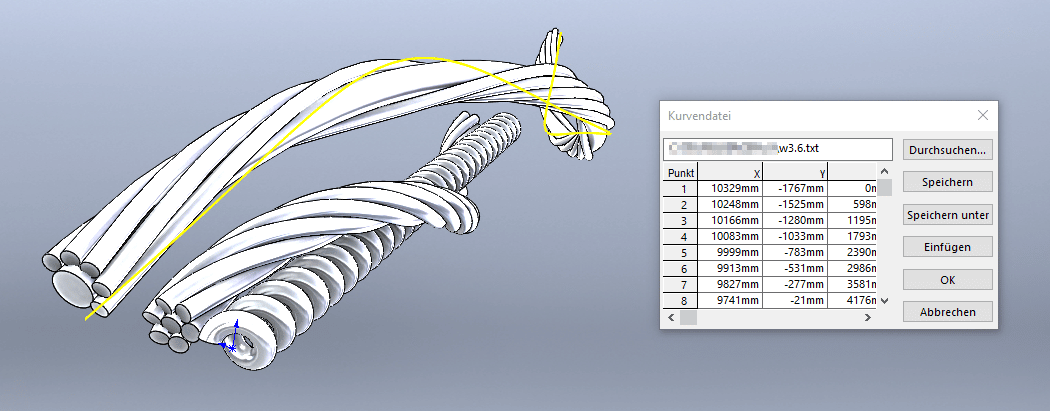Click the vertical scrollbar thumb

885,189
